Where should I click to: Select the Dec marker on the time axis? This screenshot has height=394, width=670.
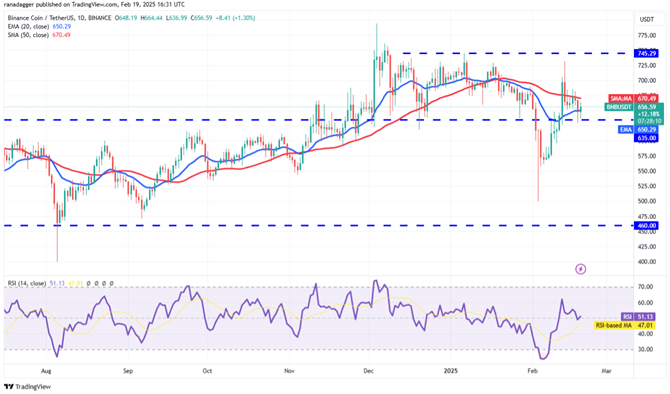pos(368,371)
